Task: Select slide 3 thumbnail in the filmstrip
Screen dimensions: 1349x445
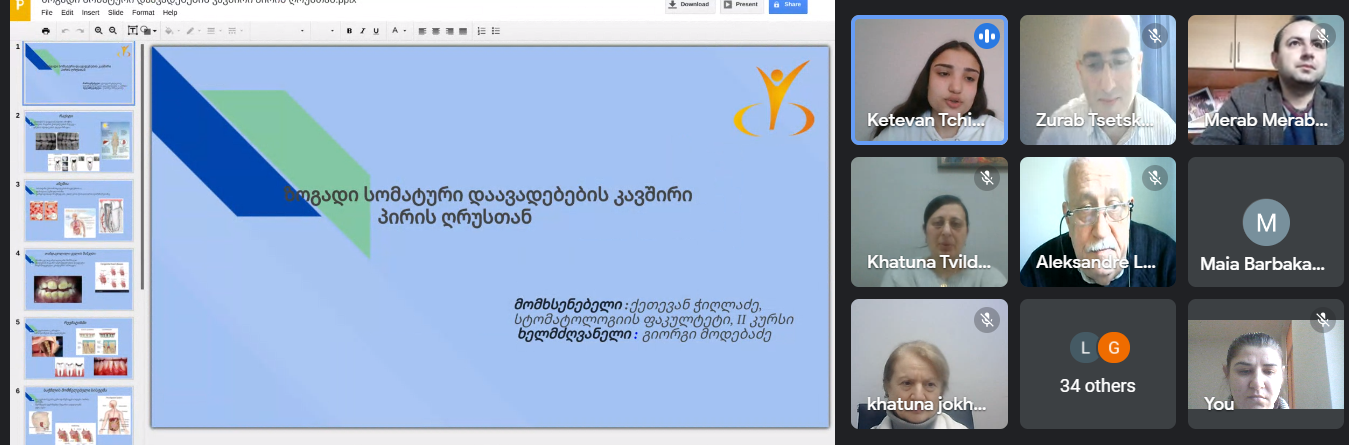Action: [79, 211]
